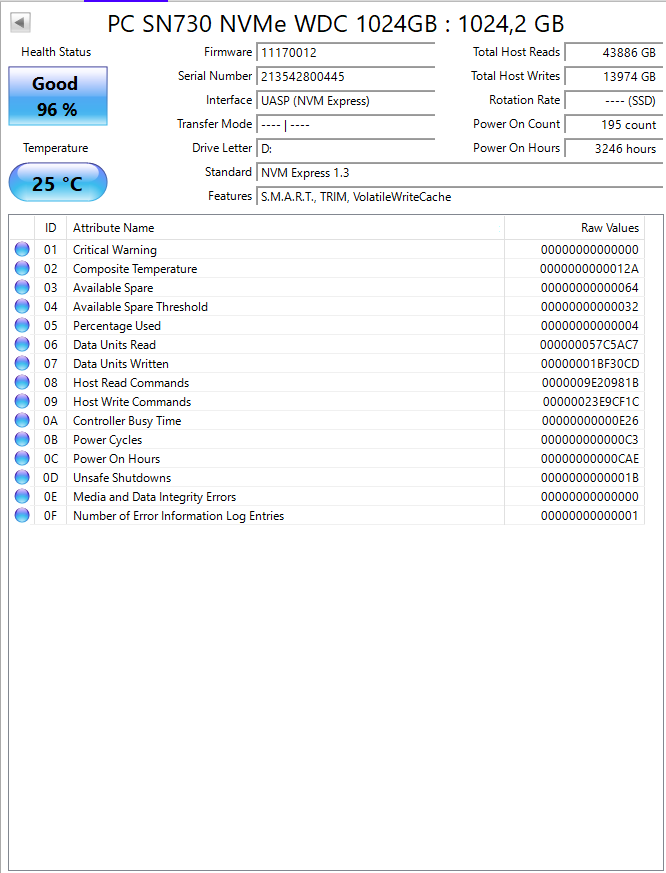The height and width of the screenshot is (873, 666).
Task: Click raw value 00000000000001
Action: tap(590, 516)
